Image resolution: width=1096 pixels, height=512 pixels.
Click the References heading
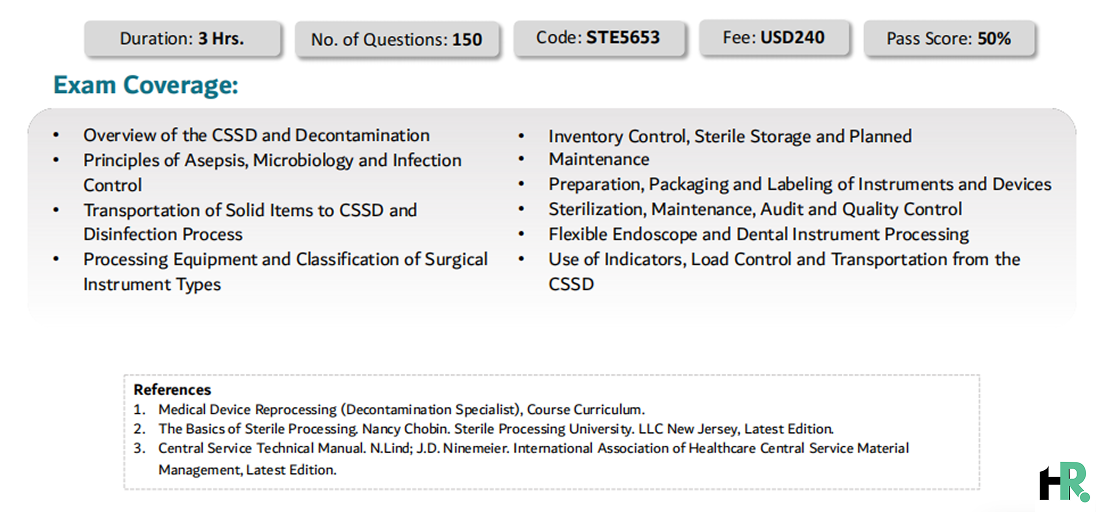coord(172,390)
